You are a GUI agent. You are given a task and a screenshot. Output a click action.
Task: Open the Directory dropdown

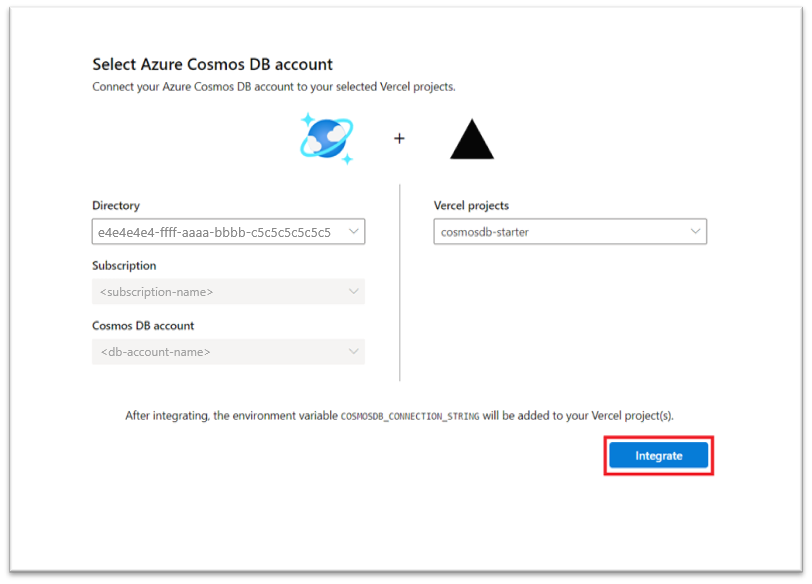pyautogui.click(x=228, y=231)
